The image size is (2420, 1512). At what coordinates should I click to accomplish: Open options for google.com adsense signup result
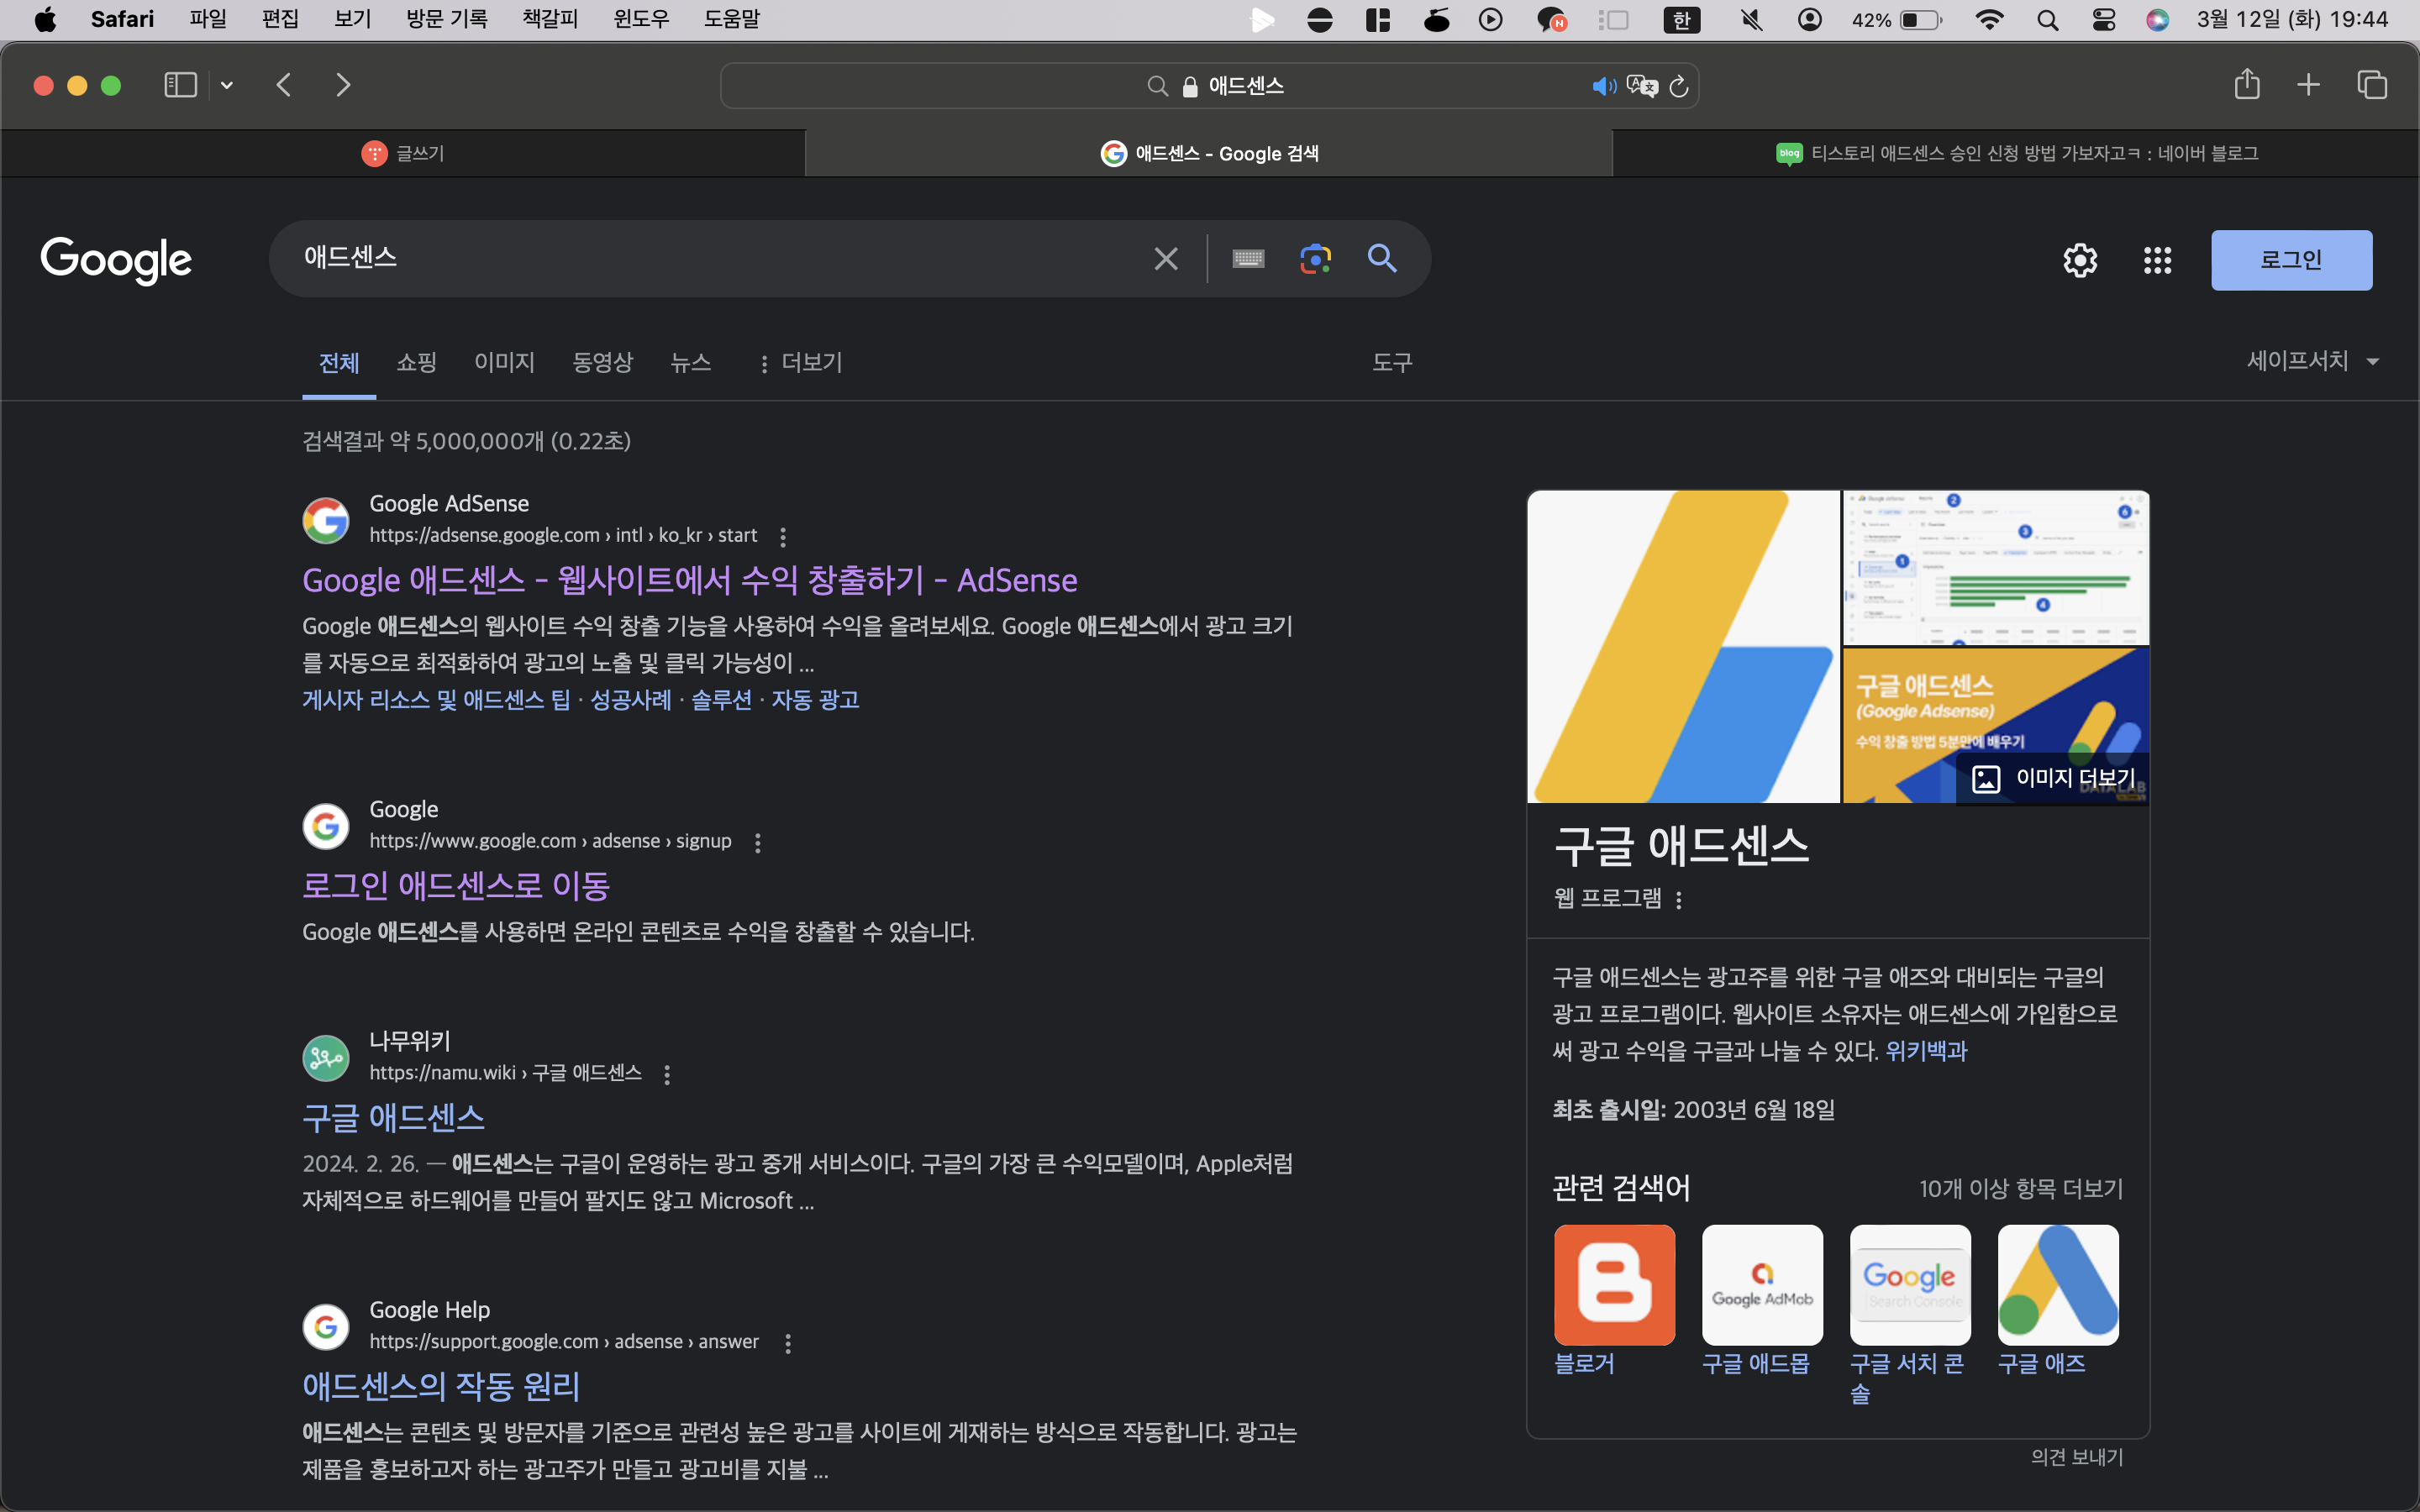(758, 843)
